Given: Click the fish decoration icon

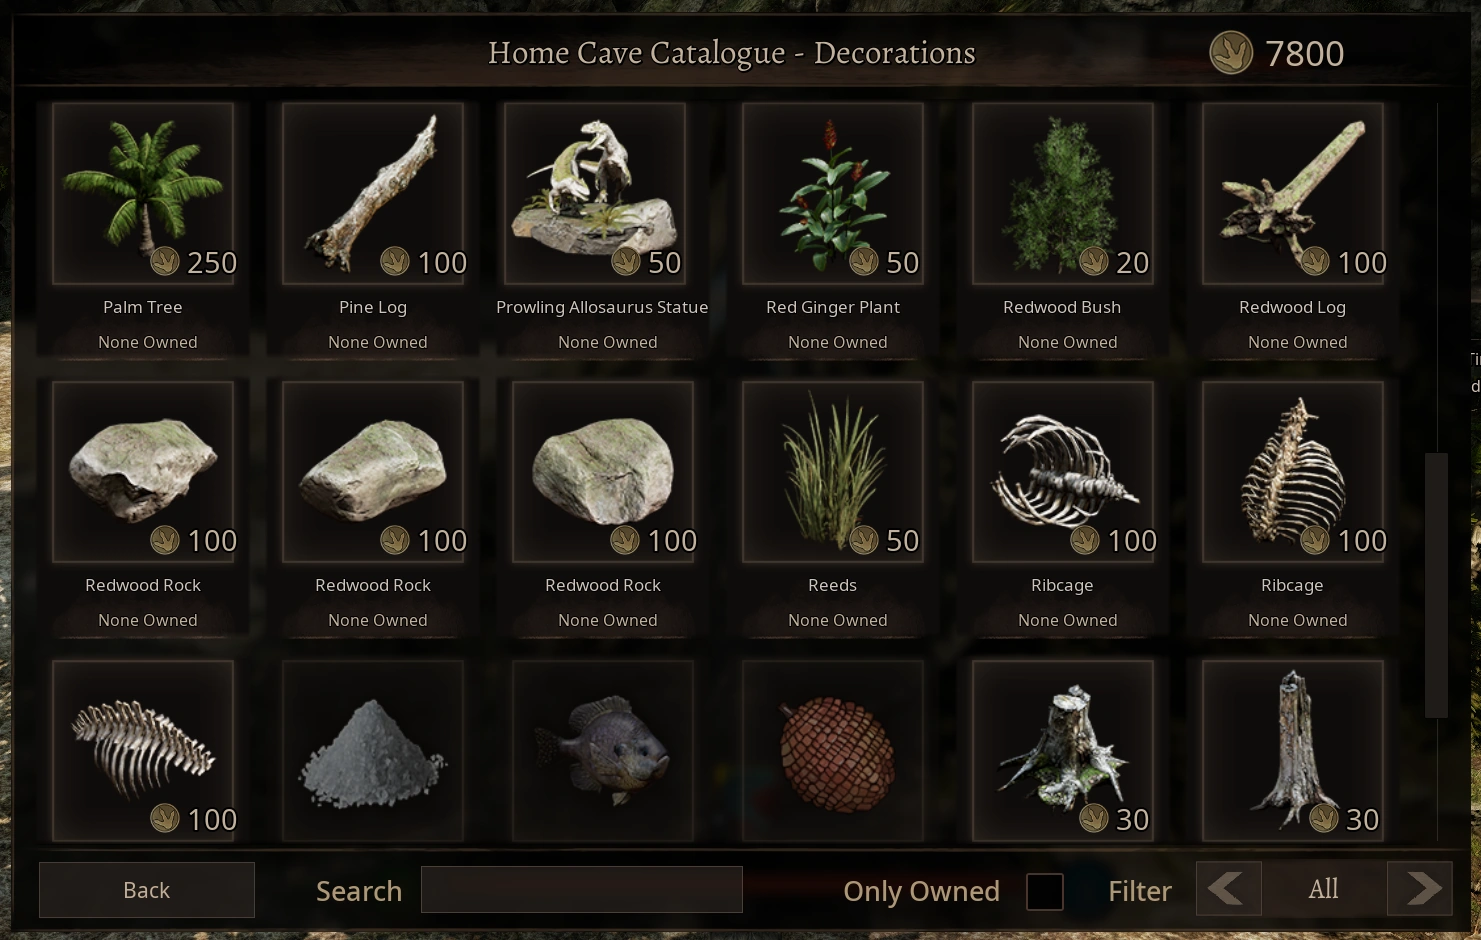Looking at the screenshot, I should [603, 750].
